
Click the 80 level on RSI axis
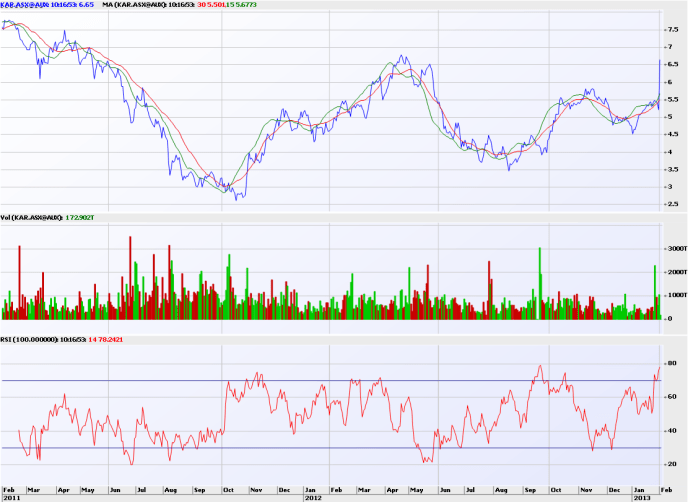(x=672, y=363)
